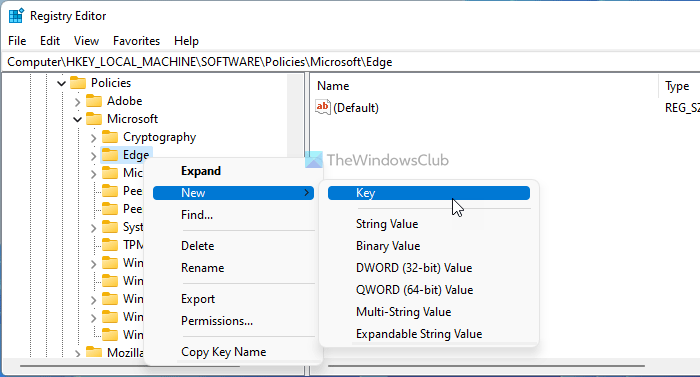700x377 pixels.
Task: Collapse the Microsoft key node
Action: tap(77, 119)
